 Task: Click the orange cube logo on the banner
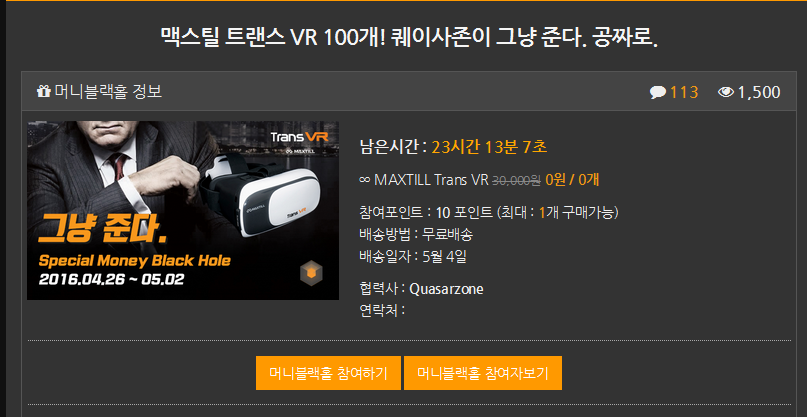coord(311,273)
